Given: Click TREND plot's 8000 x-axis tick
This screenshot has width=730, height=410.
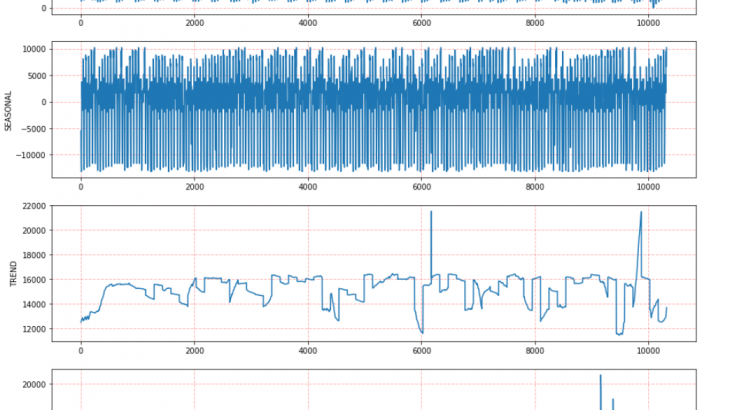Looking at the screenshot, I should pyautogui.click(x=535, y=351).
